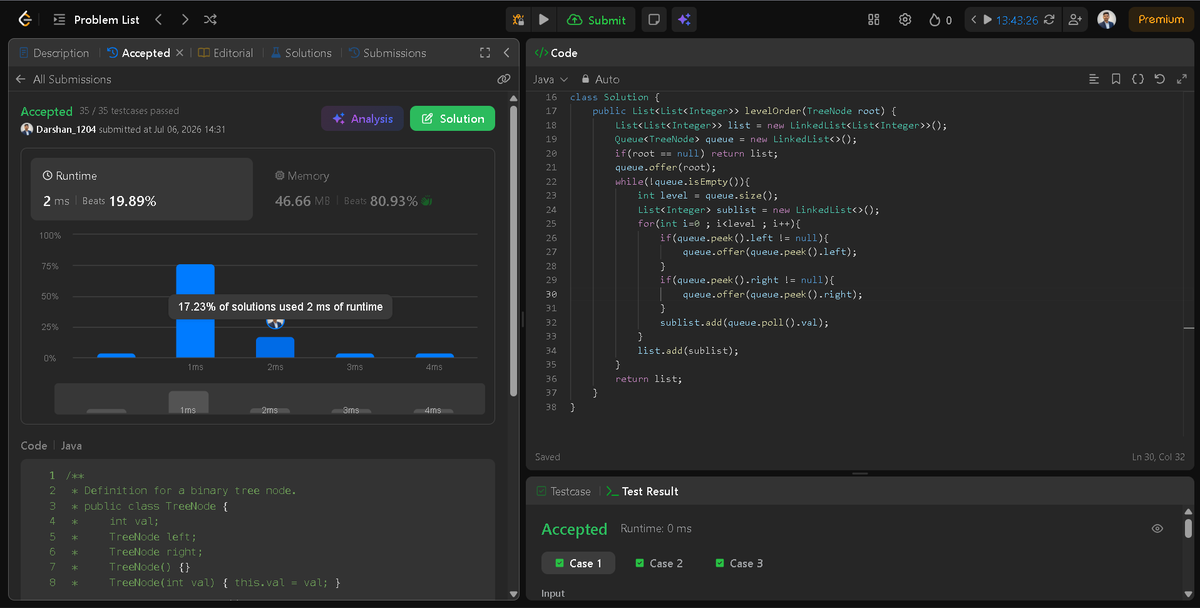Go back with All Submissions arrow
The height and width of the screenshot is (608, 1200).
coord(21,79)
